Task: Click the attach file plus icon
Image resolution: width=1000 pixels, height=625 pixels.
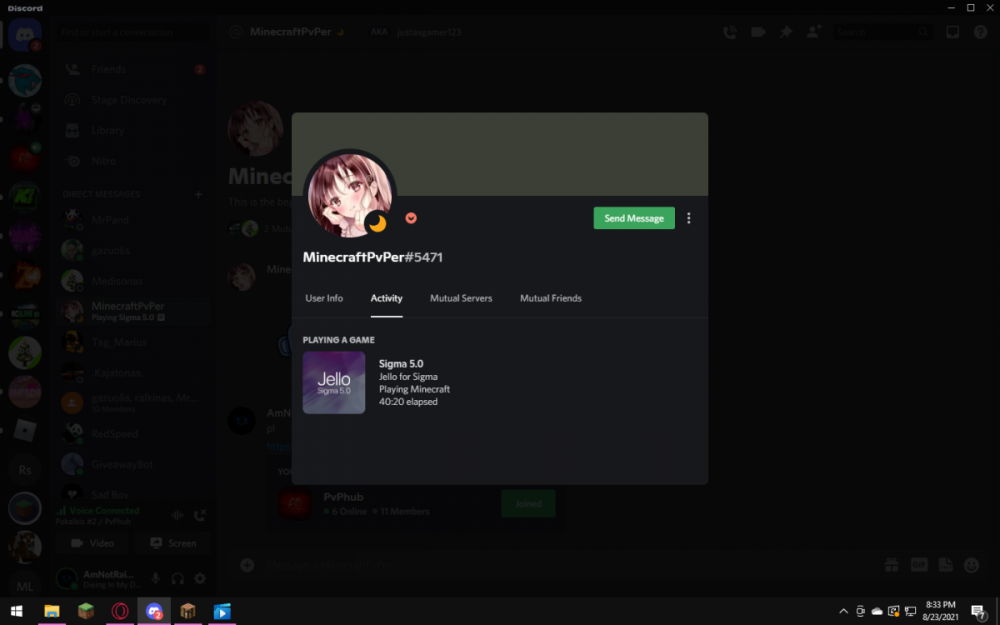Action: tap(247, 565)
